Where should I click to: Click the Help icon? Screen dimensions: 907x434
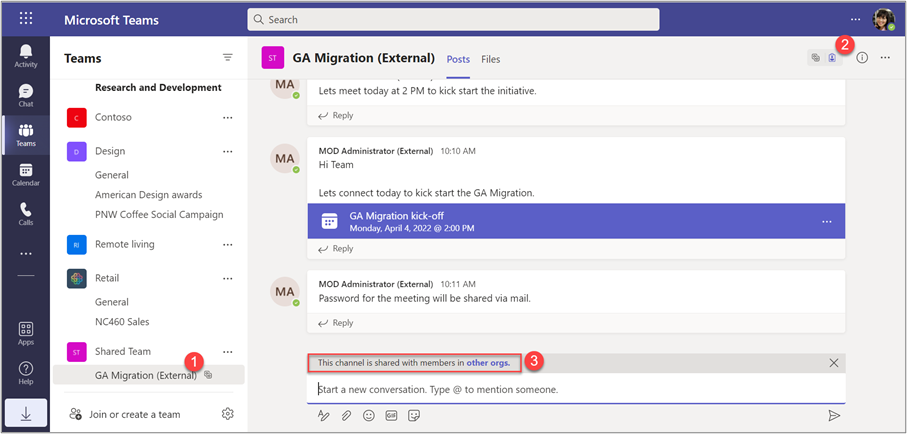pos(26,373)
